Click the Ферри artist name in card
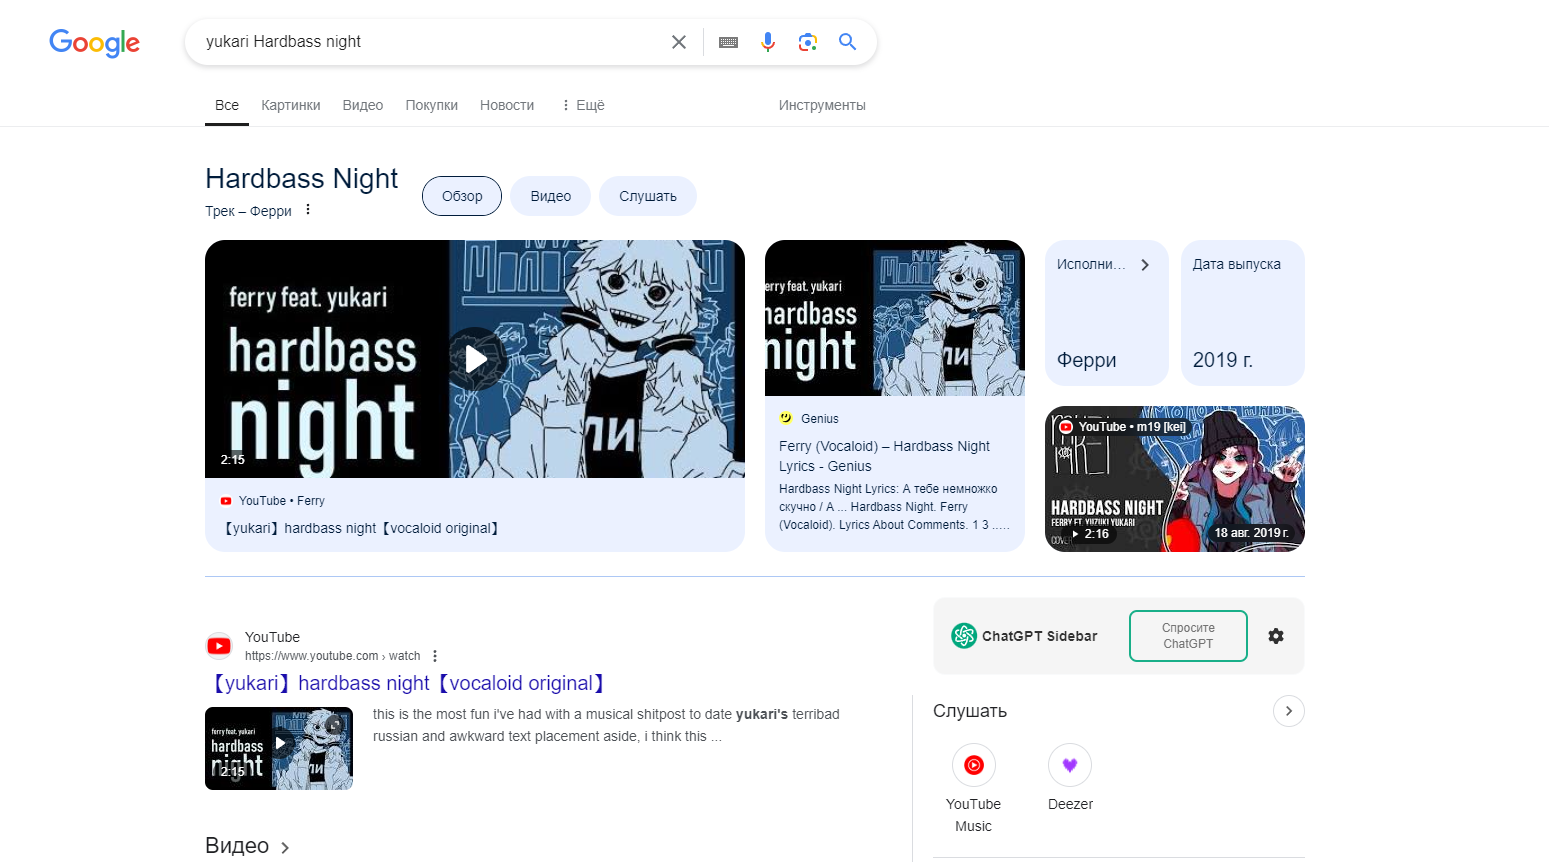1549x862 pixels. pyautogui.click(x=1087, y=360)
